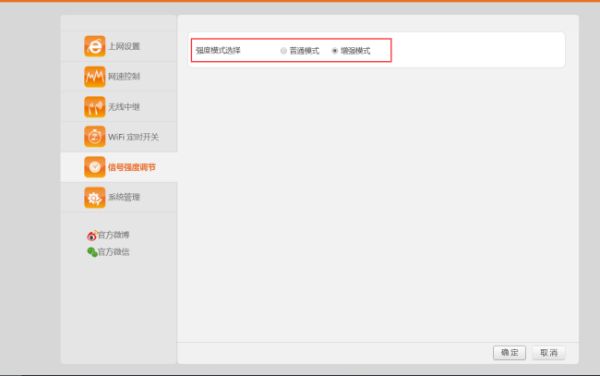Open the 上网设置 menu item
The width and height of the screenshot is (600, 376).
click(x=119, y=46)
